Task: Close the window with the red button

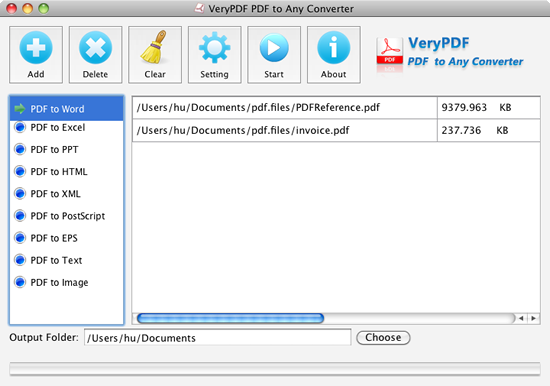Action: (12, 8)
